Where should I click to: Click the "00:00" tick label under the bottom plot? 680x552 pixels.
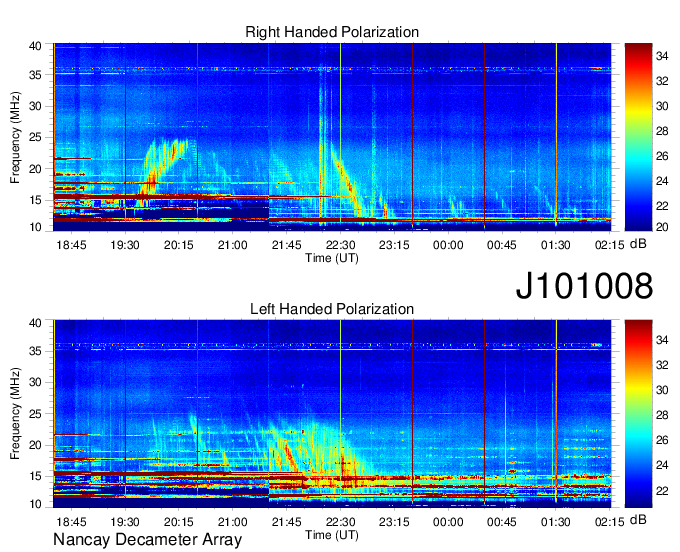click(448, 522)
